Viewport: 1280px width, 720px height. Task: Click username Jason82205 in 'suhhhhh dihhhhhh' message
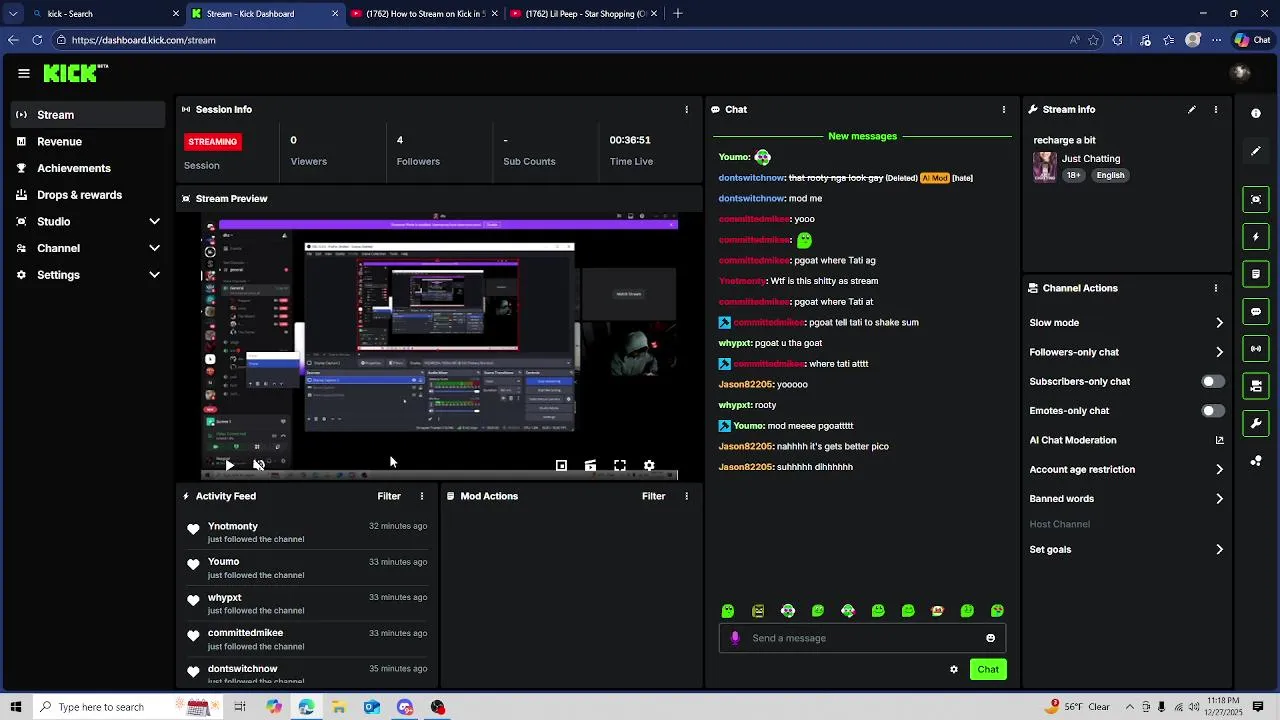[746, 467]
